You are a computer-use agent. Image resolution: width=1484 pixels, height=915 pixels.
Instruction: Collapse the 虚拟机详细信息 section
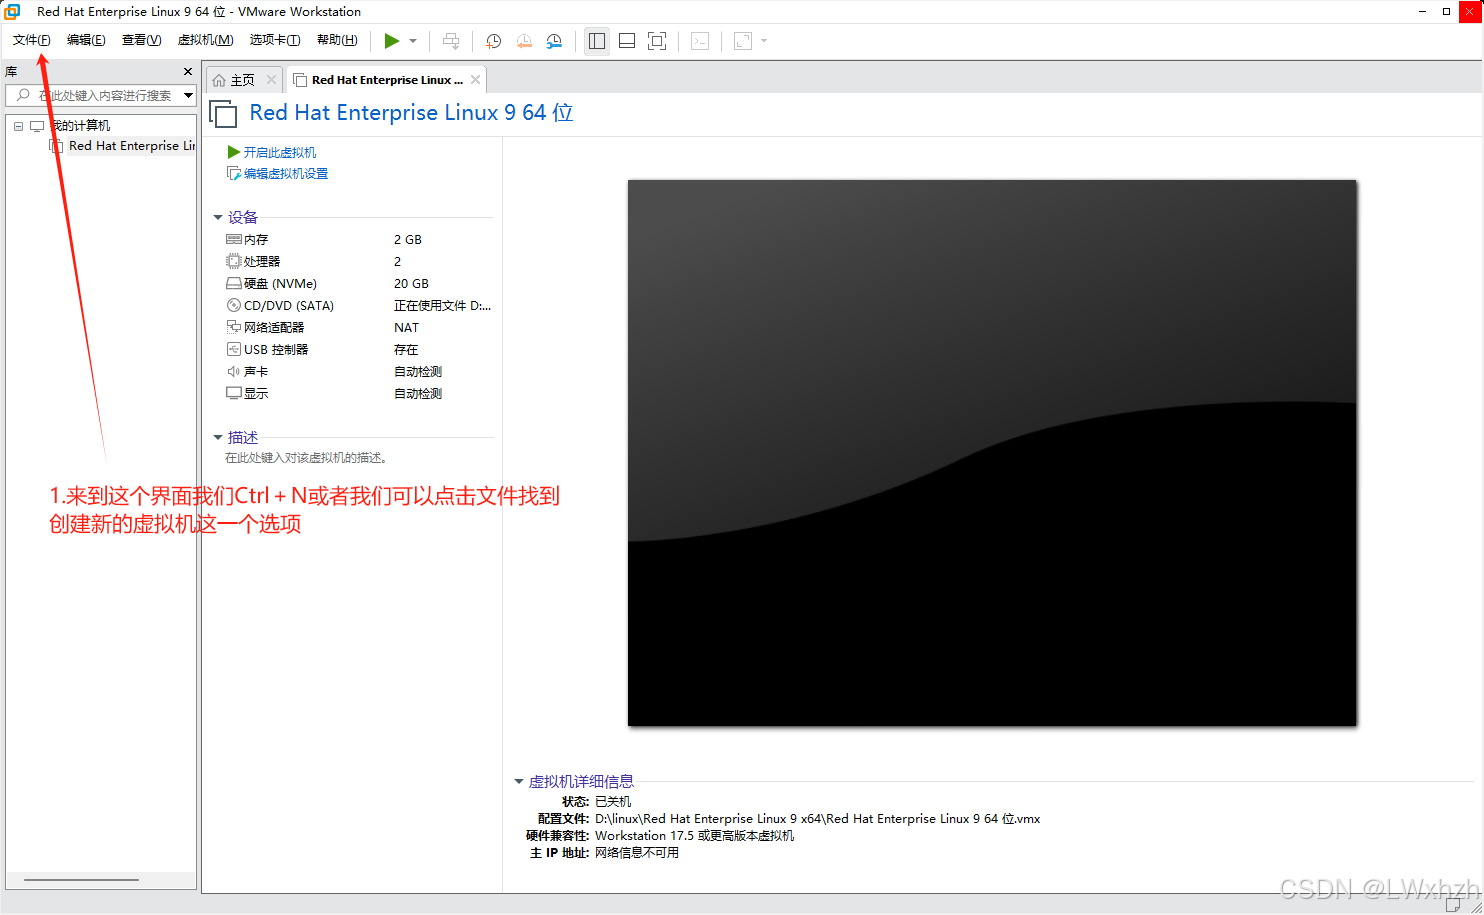pos(519,782)
